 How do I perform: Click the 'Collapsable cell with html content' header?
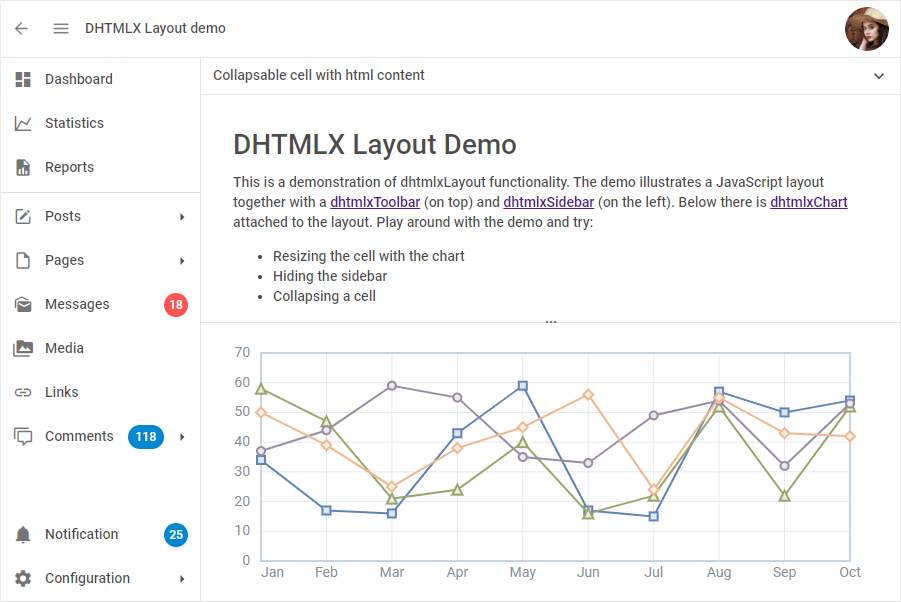(319, 75)
